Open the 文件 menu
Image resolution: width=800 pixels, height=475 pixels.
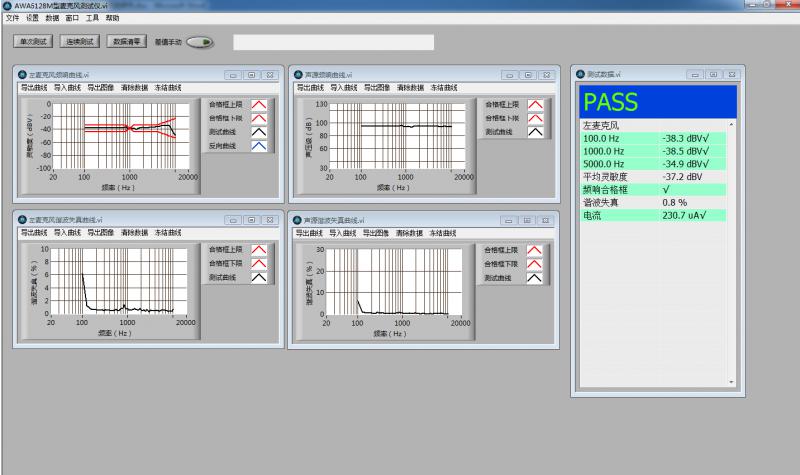(x=12, y=18)
